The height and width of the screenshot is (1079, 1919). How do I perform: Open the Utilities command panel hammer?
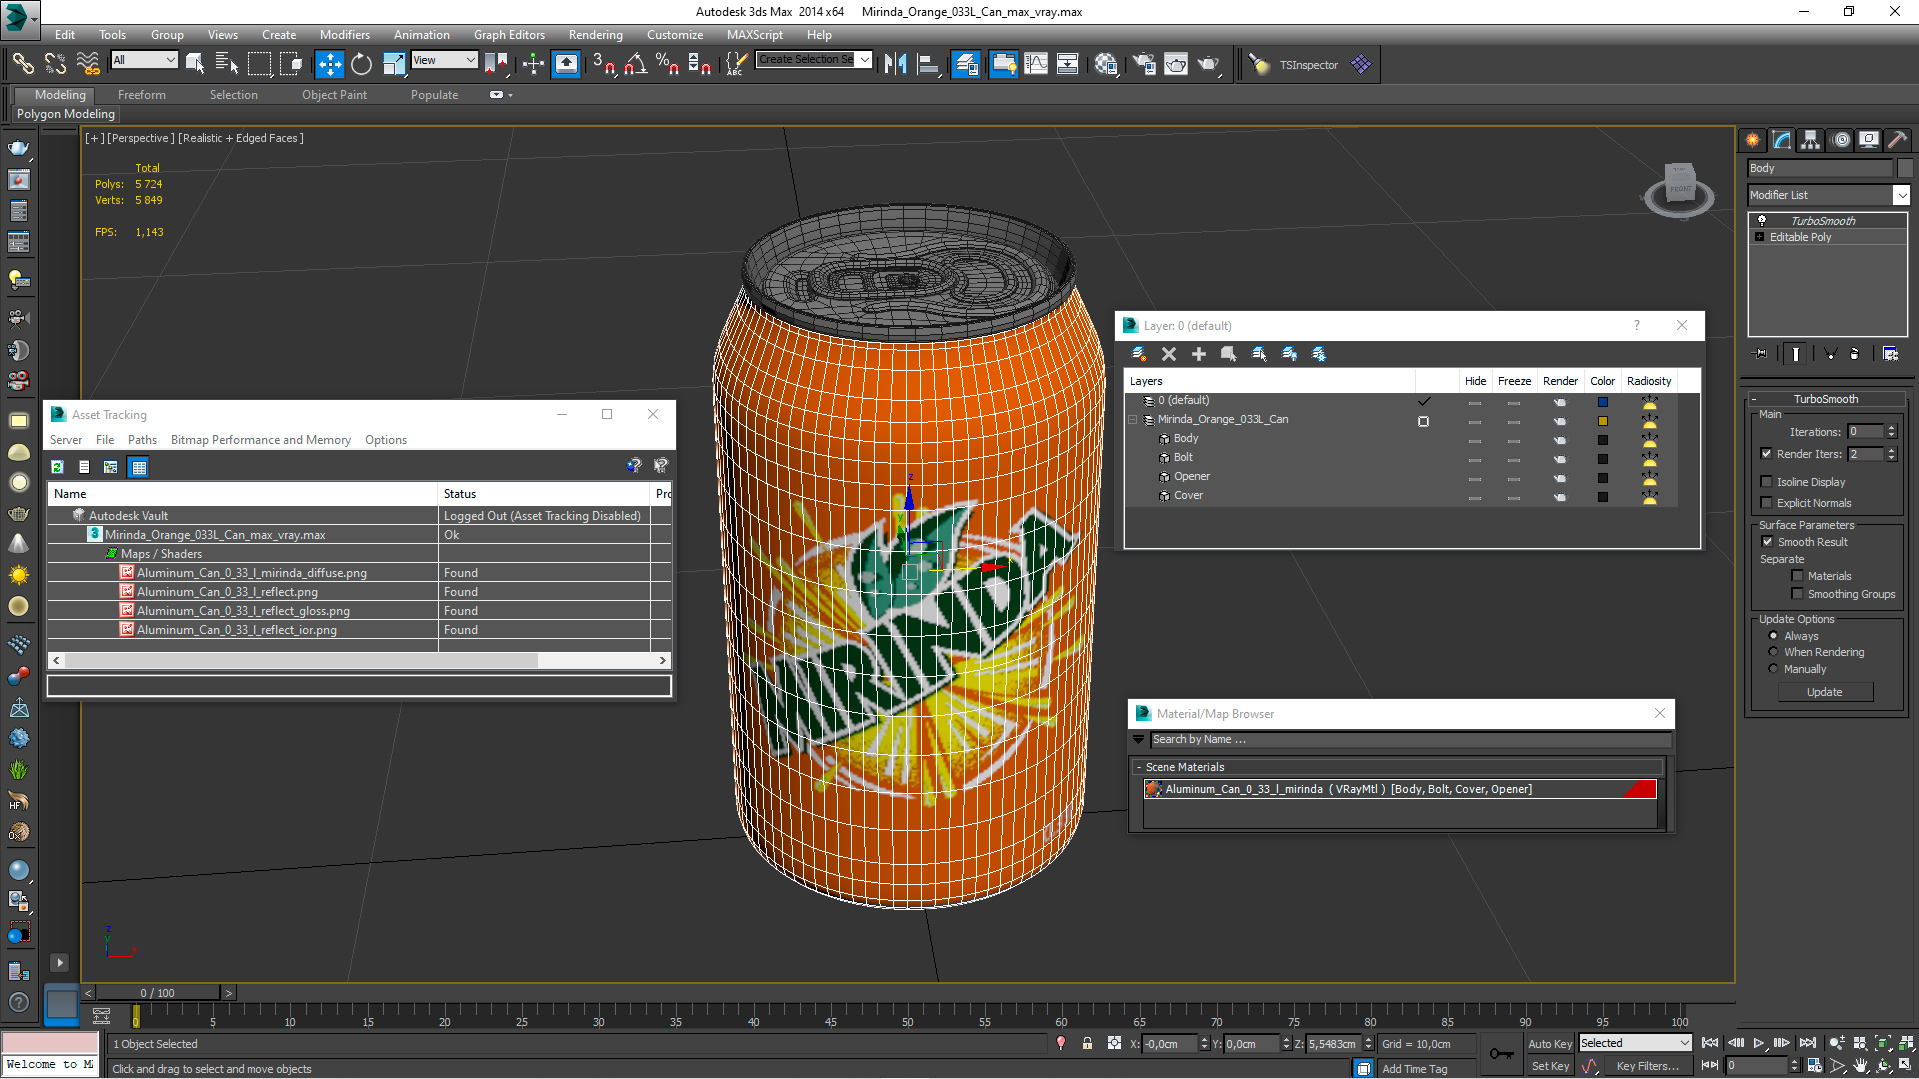point(1897,140)
